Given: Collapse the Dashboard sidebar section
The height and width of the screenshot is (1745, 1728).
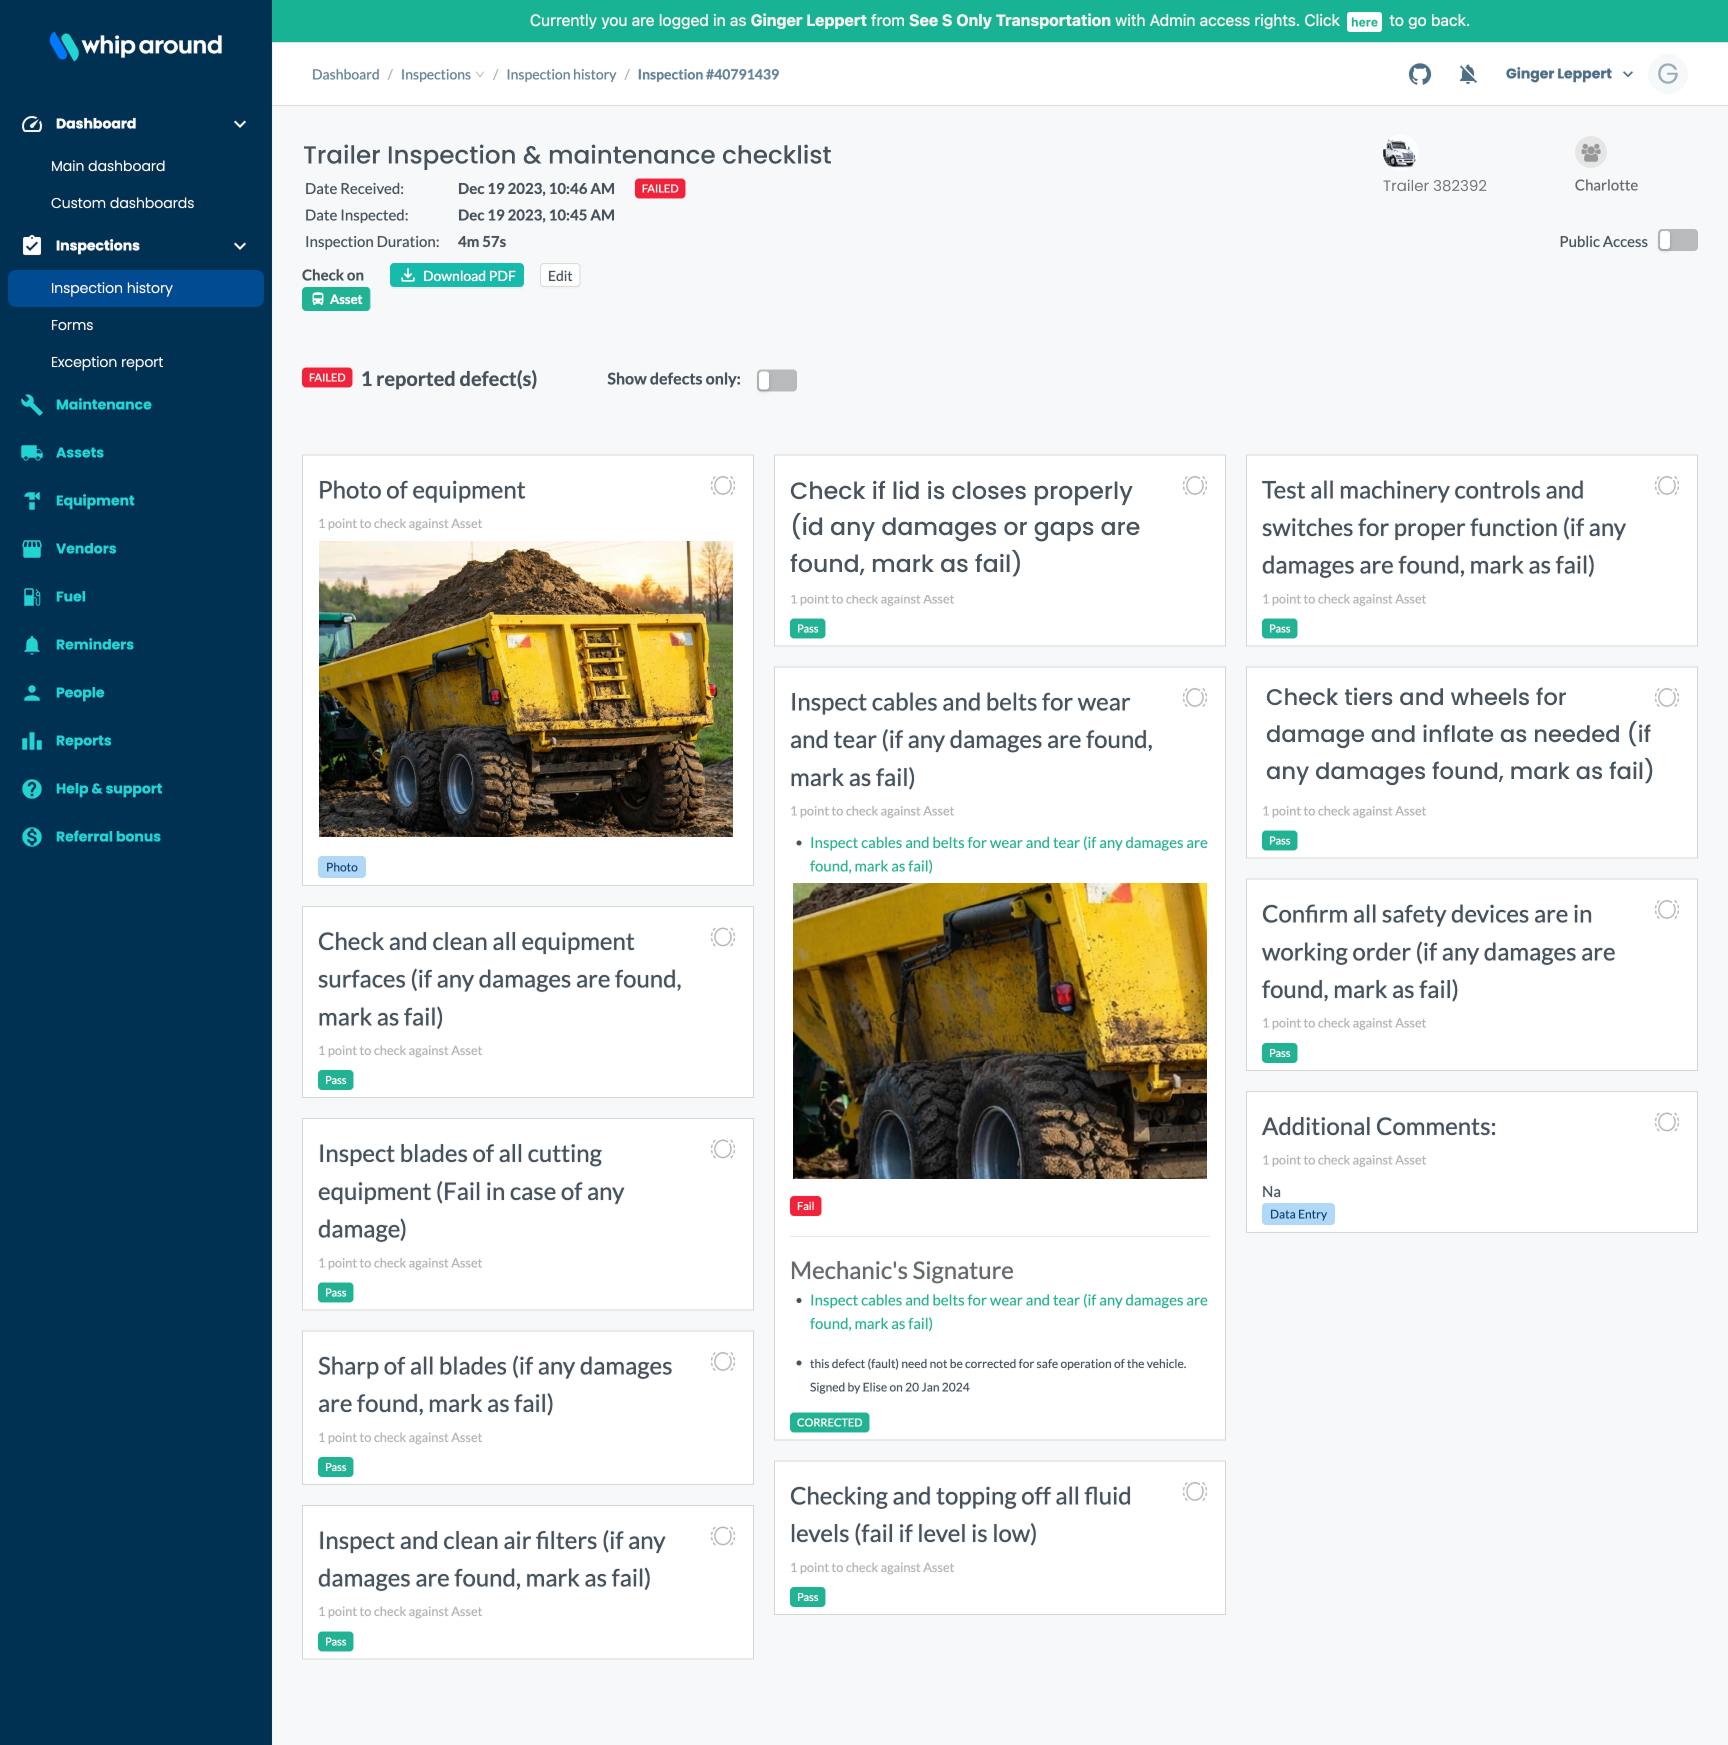Looking at the screenshot, I should pyautogui.click(x=240, y=124).
